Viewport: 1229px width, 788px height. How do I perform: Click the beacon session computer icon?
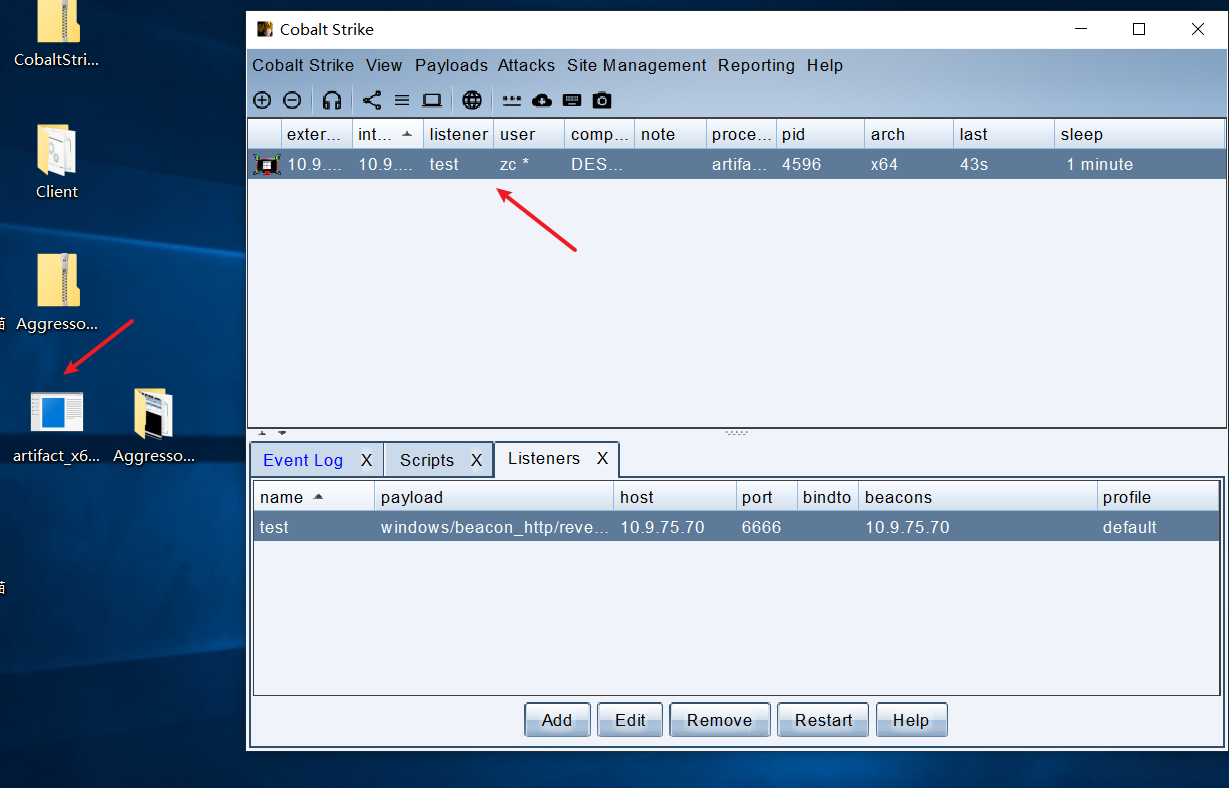point(266,164)
